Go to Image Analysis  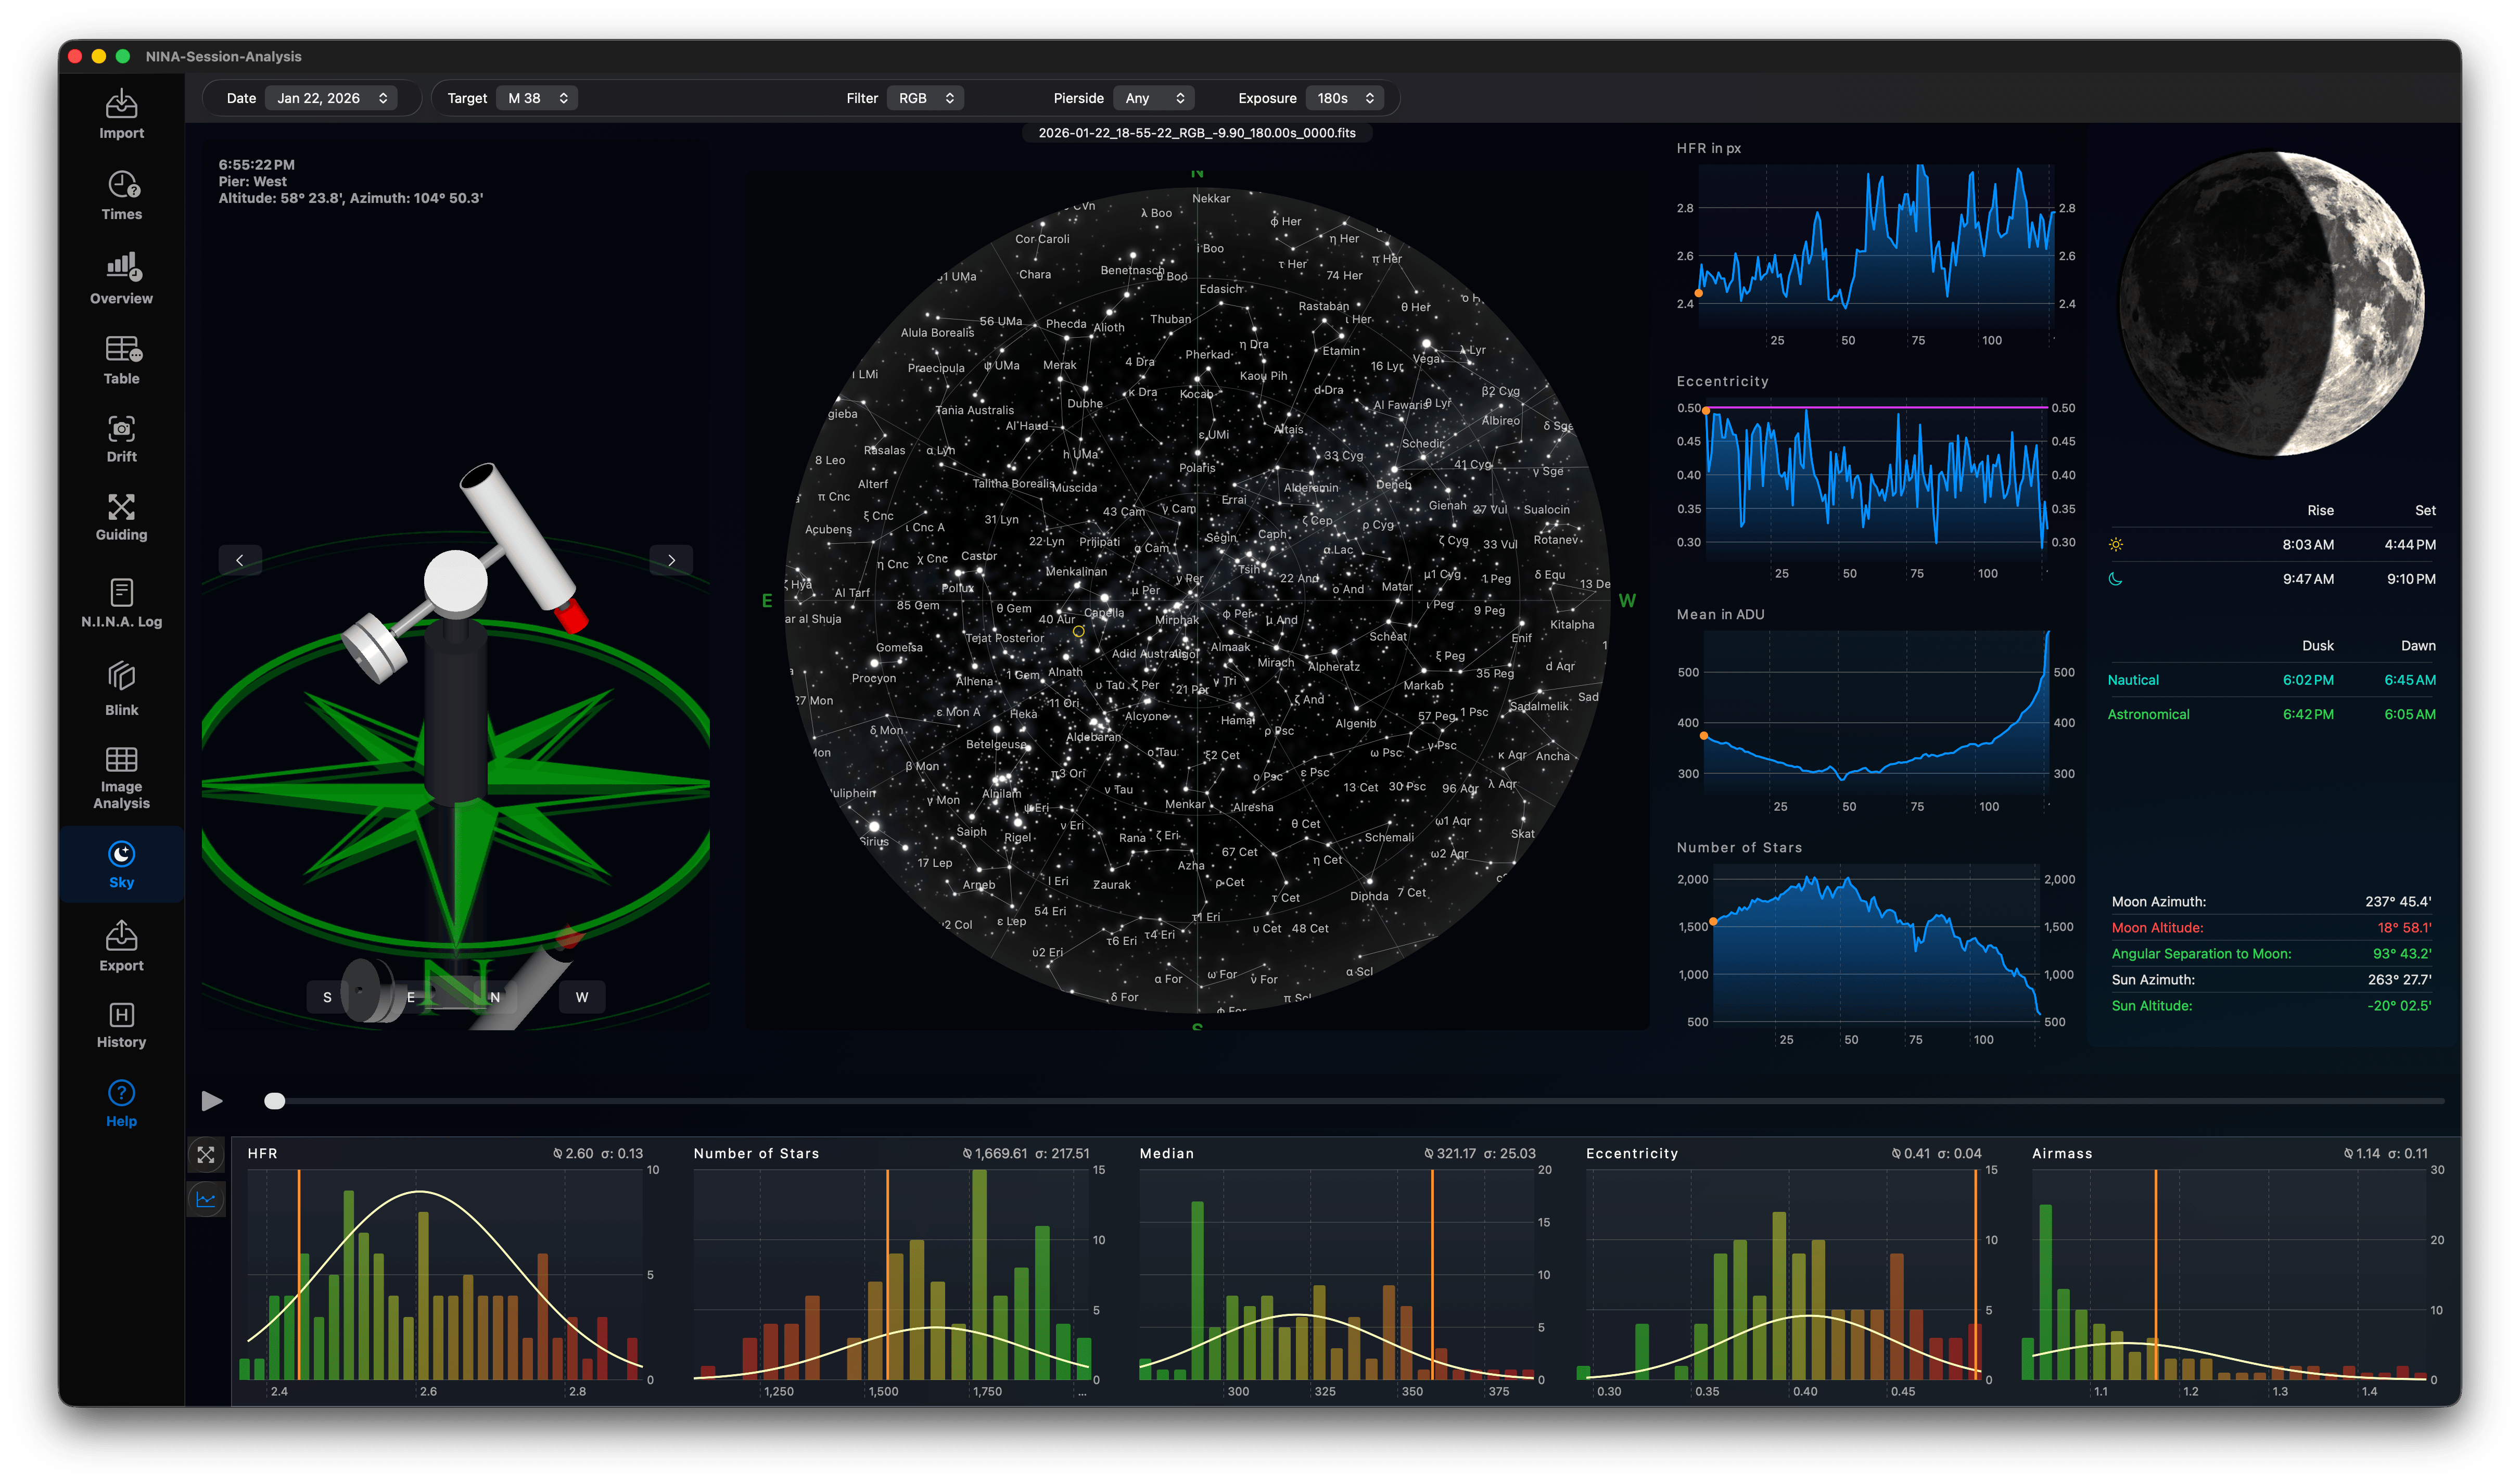[121, 778]
